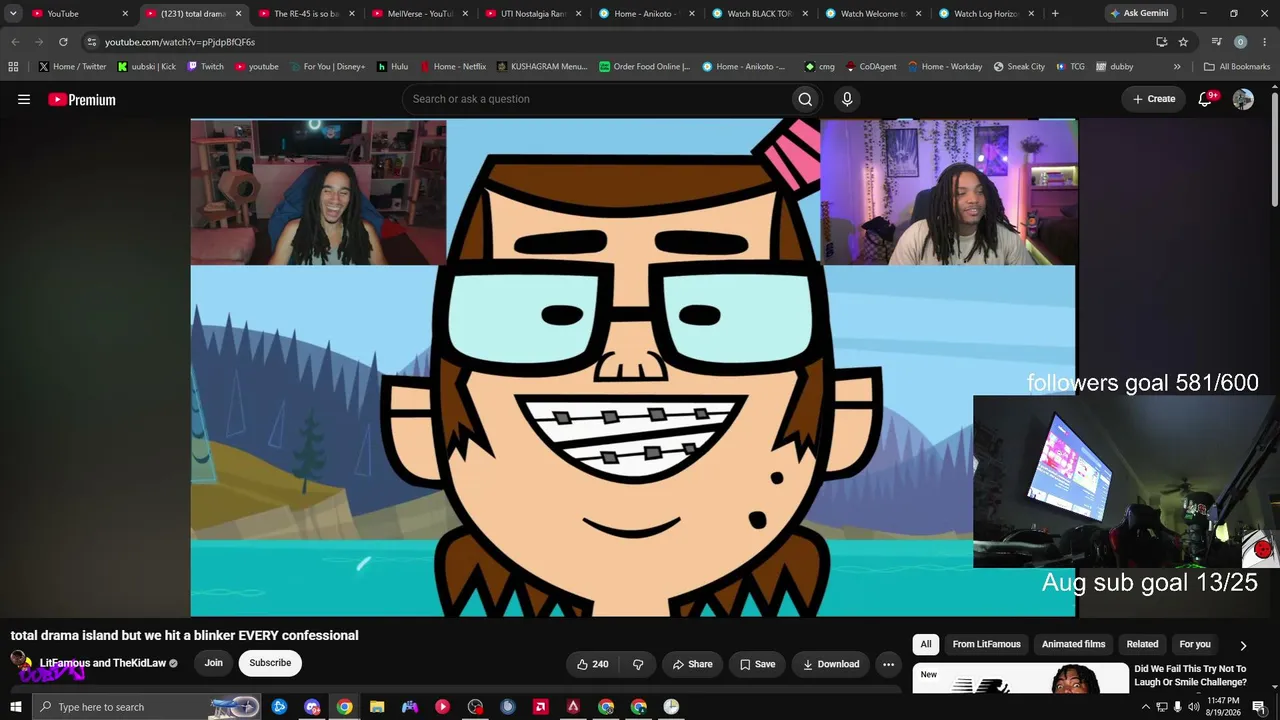Show next suggestion filter chips
This screenshot has height=720, width=1280.
pos(1243,645)
